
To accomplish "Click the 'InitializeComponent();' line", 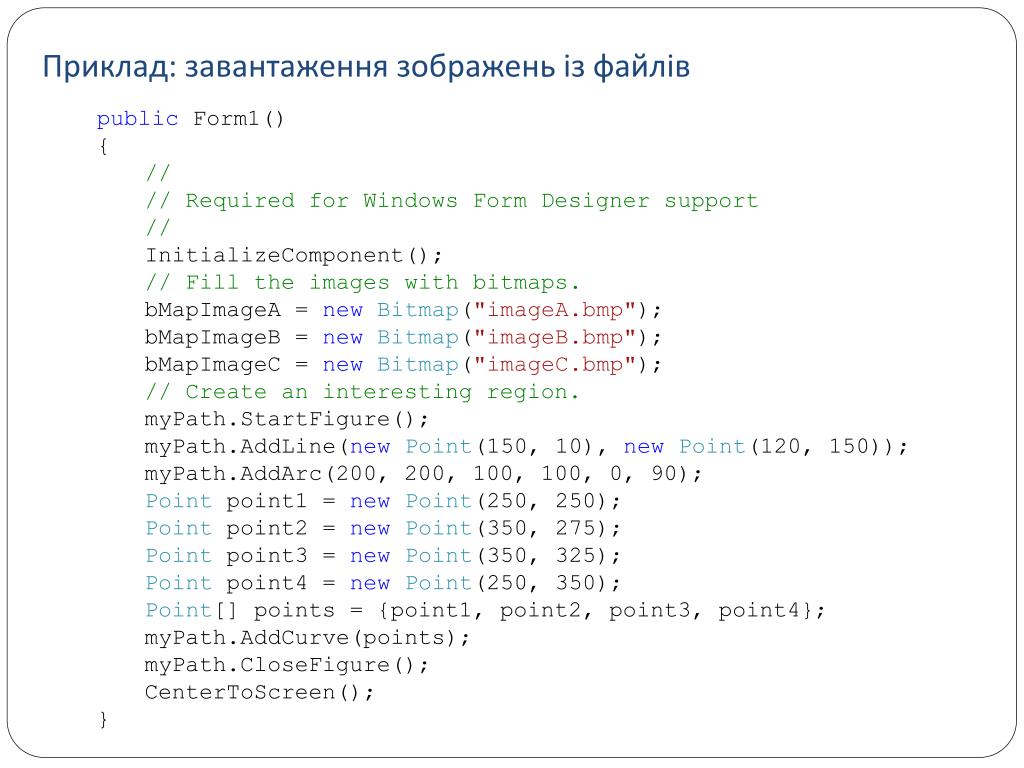I will [294, 255].
